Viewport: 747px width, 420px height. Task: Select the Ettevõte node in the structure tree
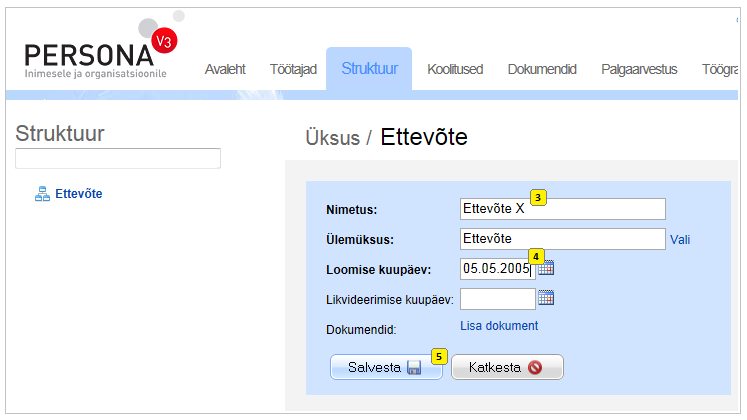(x=78, y=194)
